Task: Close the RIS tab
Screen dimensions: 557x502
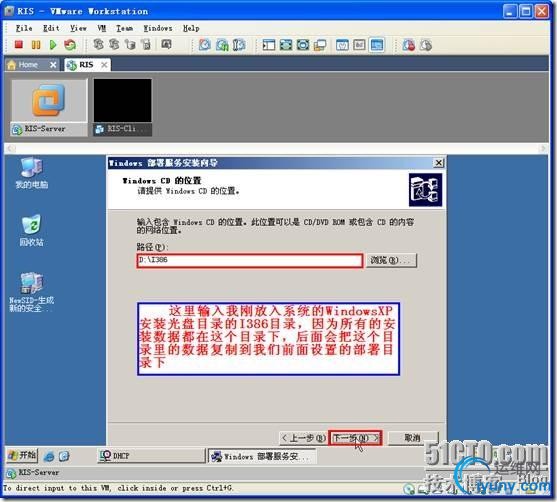Action: (x=104, y=65)
